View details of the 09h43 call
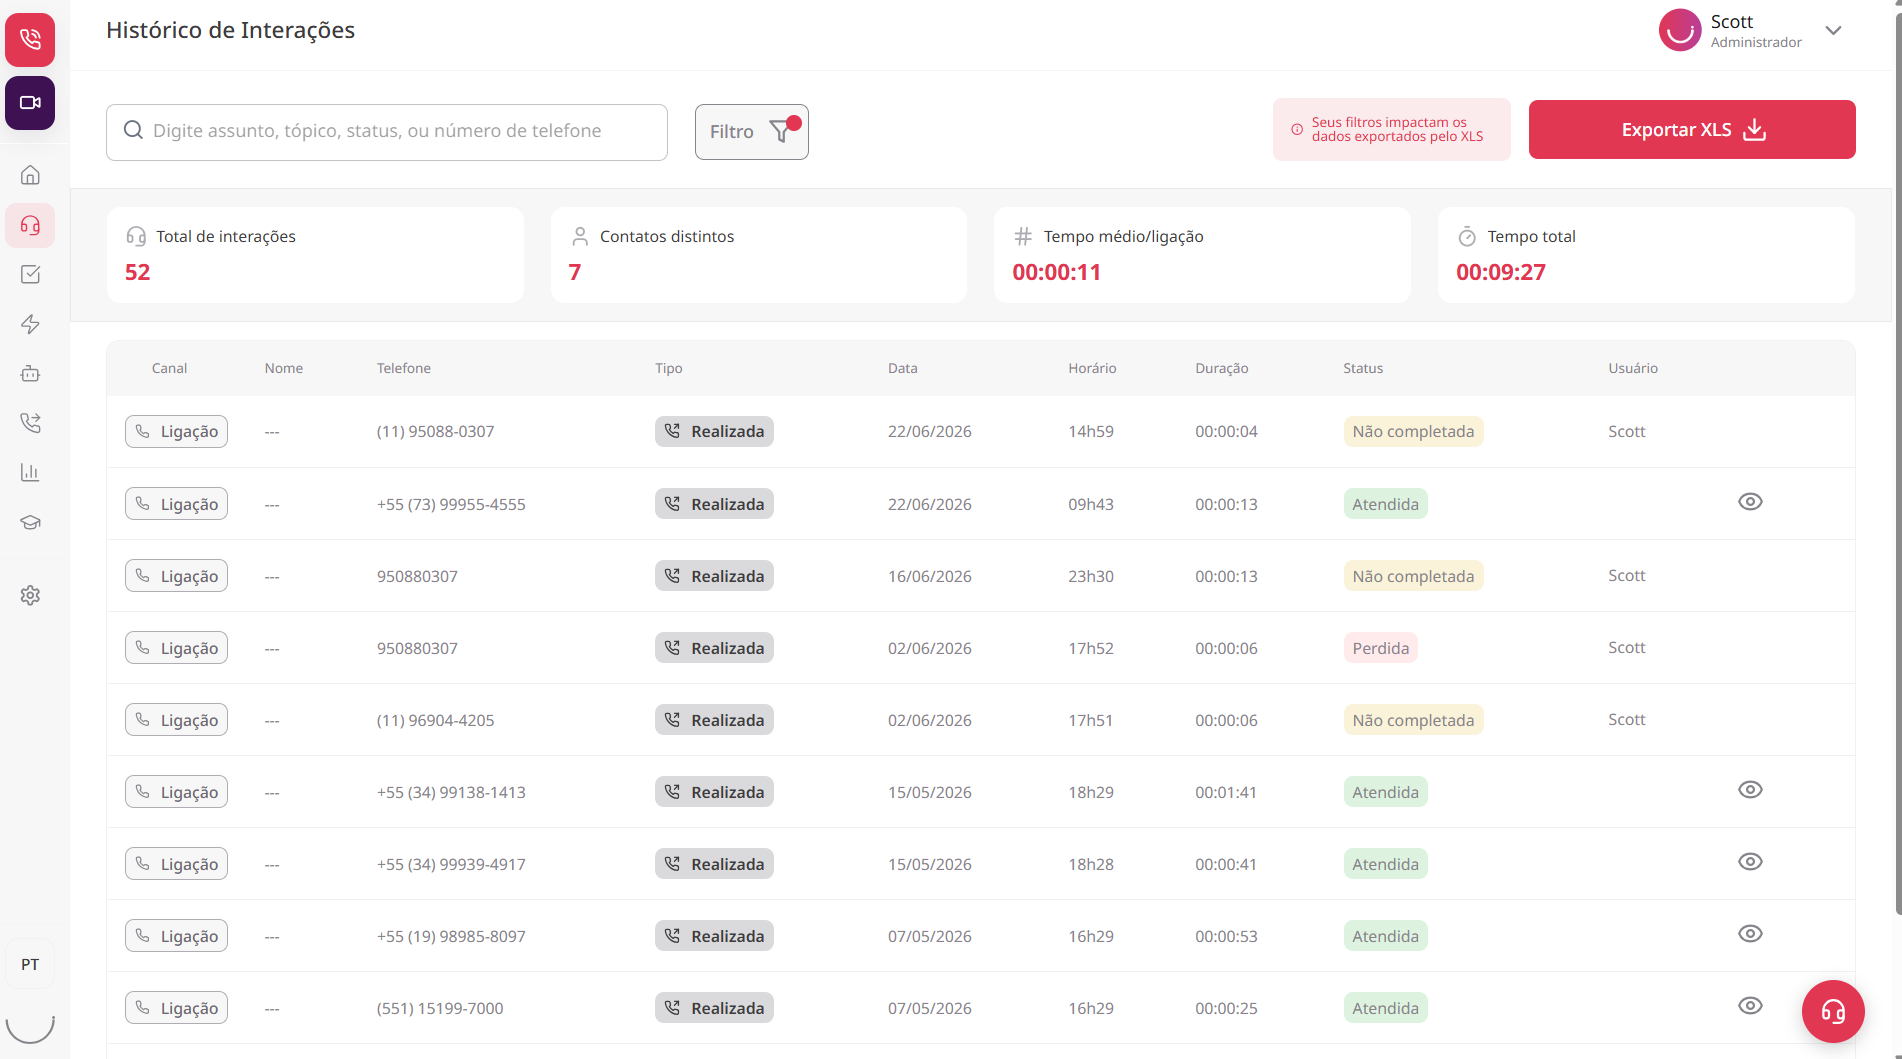Screen dimensions: 1902x1059 [x=1750, y=502]
